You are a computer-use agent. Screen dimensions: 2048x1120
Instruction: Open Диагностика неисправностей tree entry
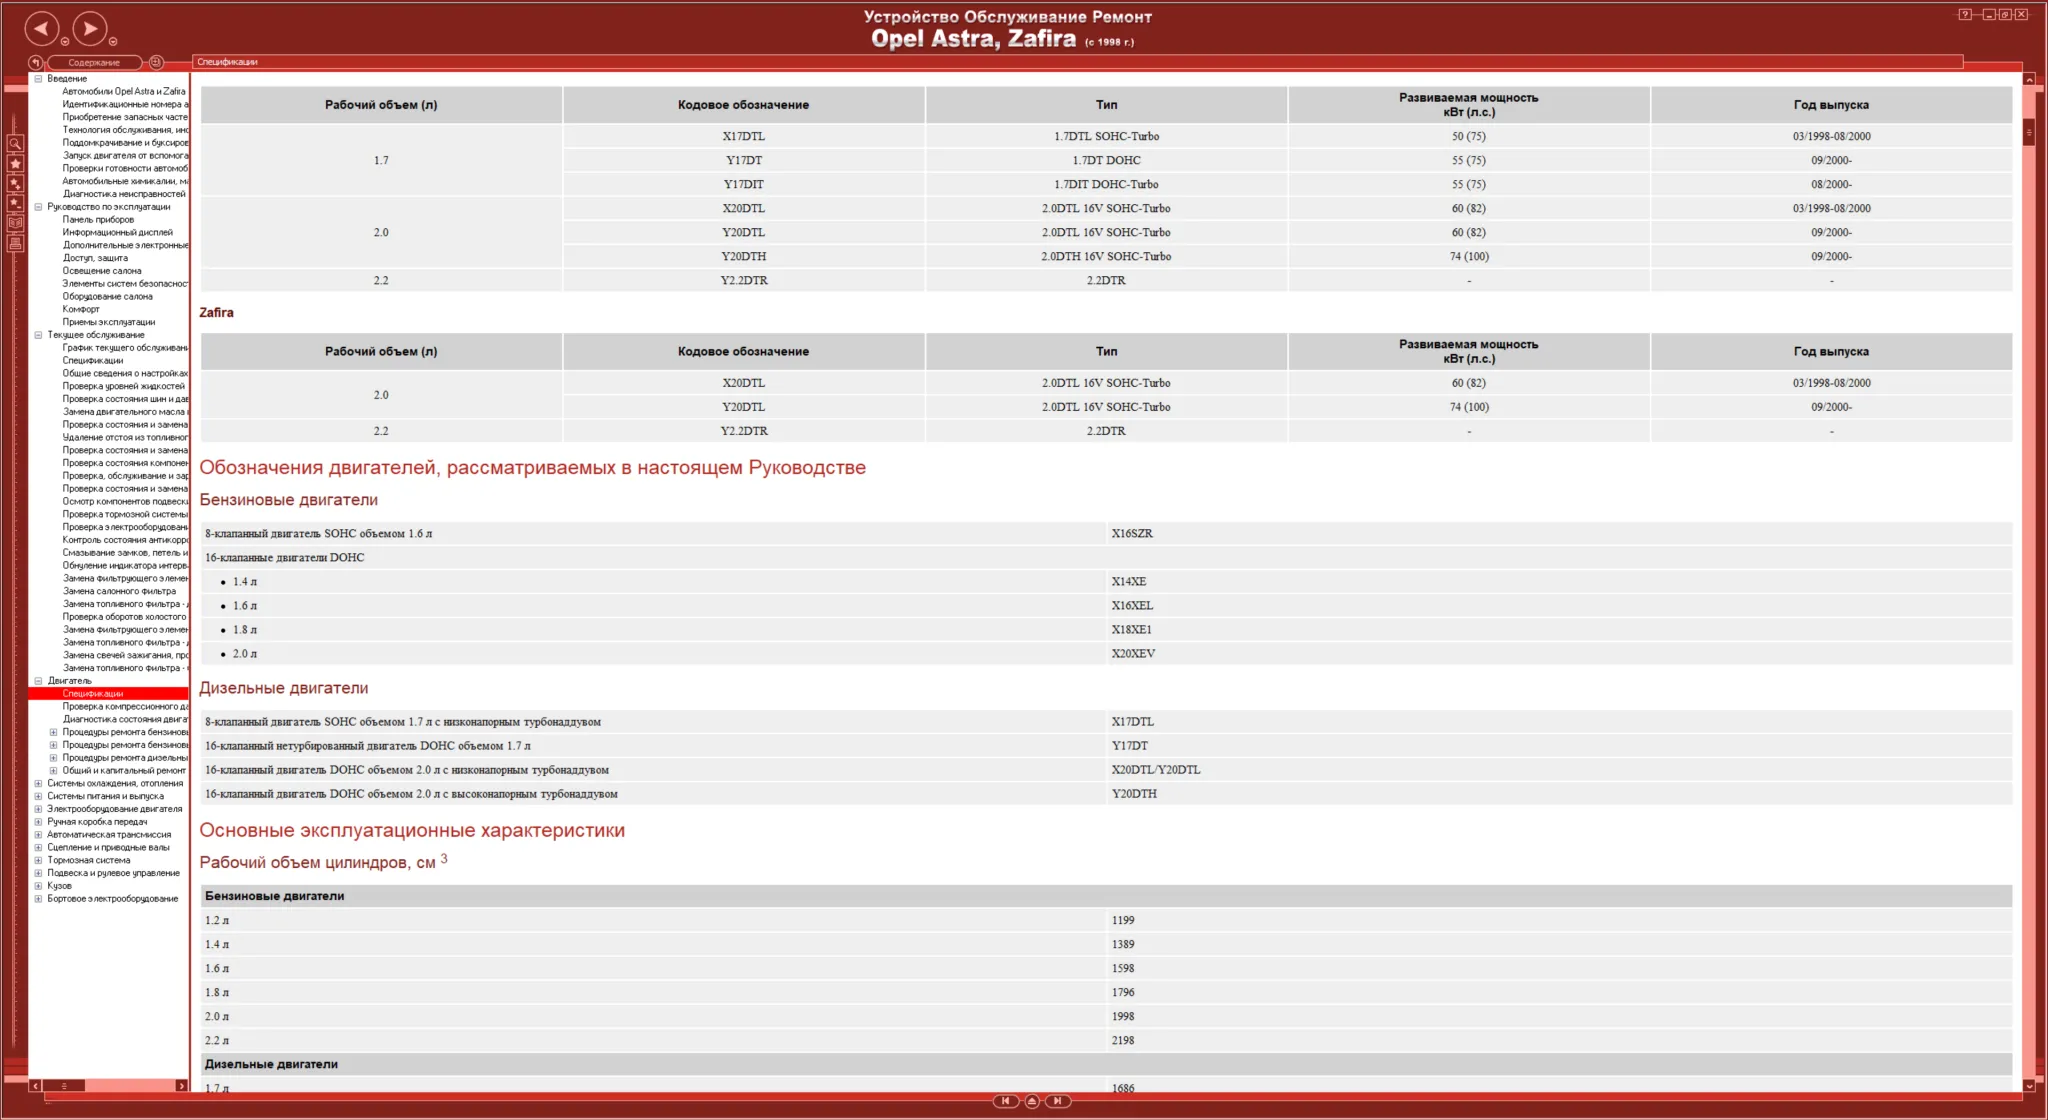click(124, 194)
